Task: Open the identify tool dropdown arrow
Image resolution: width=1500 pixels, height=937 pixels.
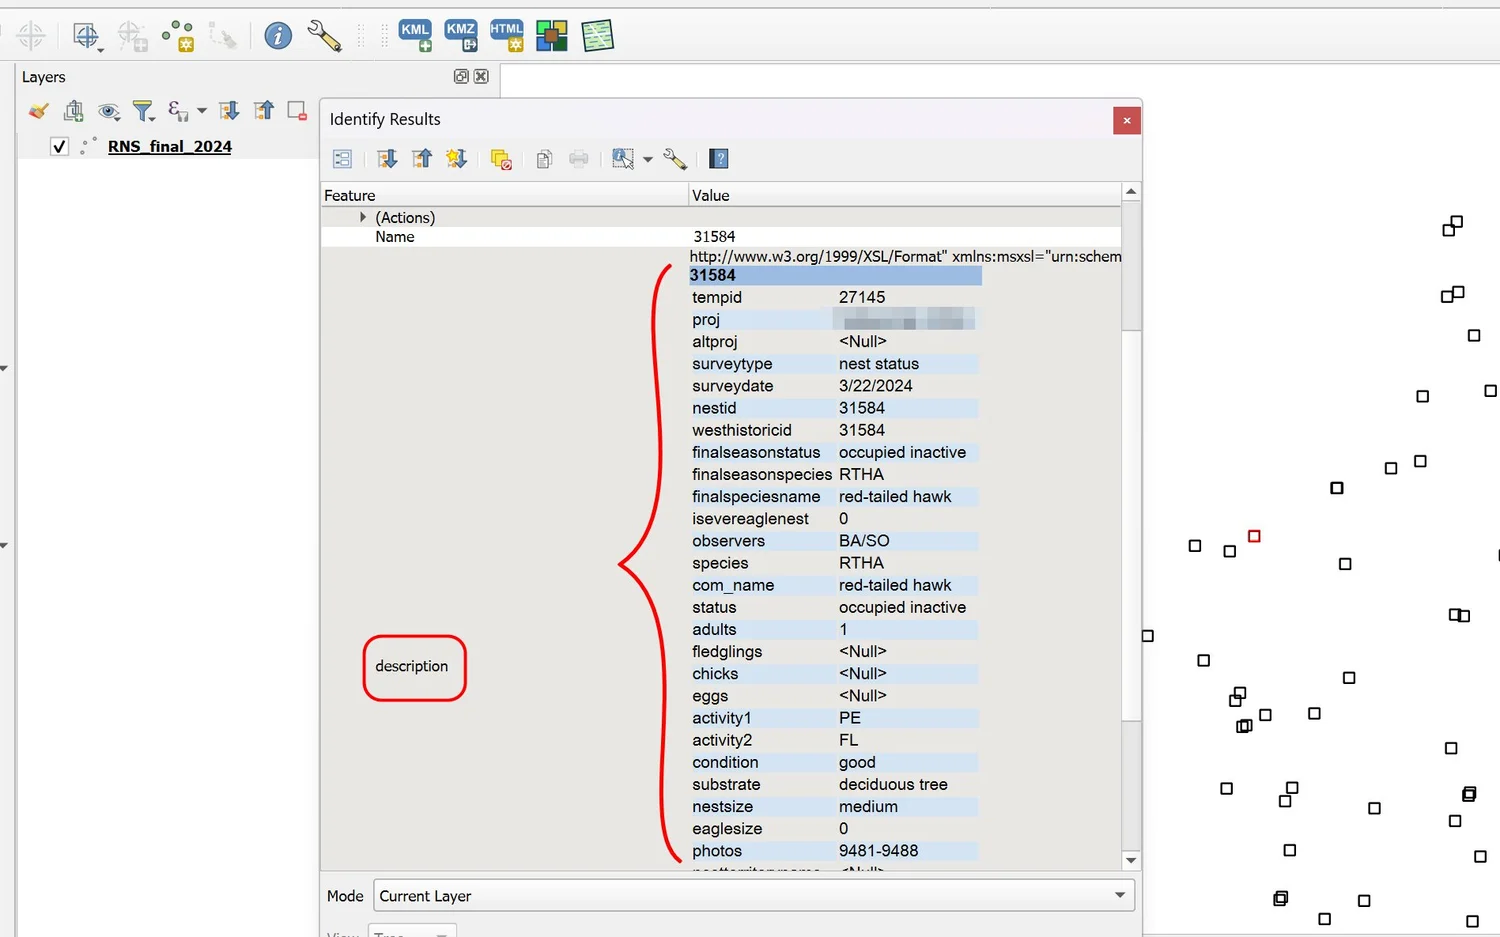Action: 648,158
